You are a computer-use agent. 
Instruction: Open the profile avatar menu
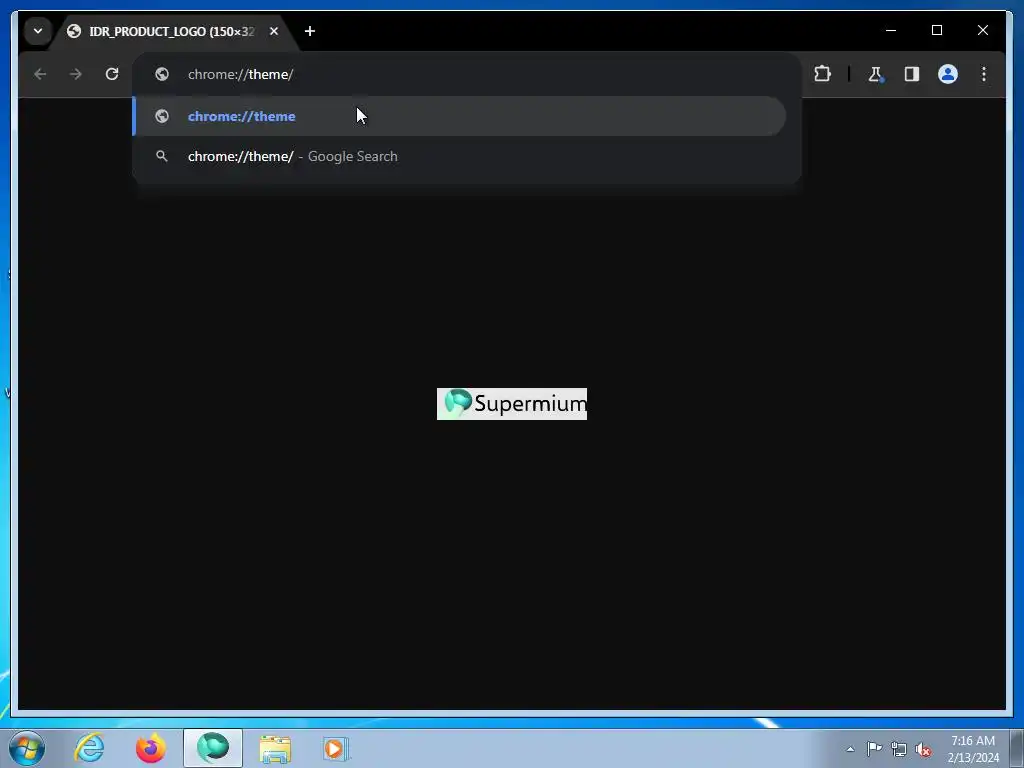coord(948,74)
